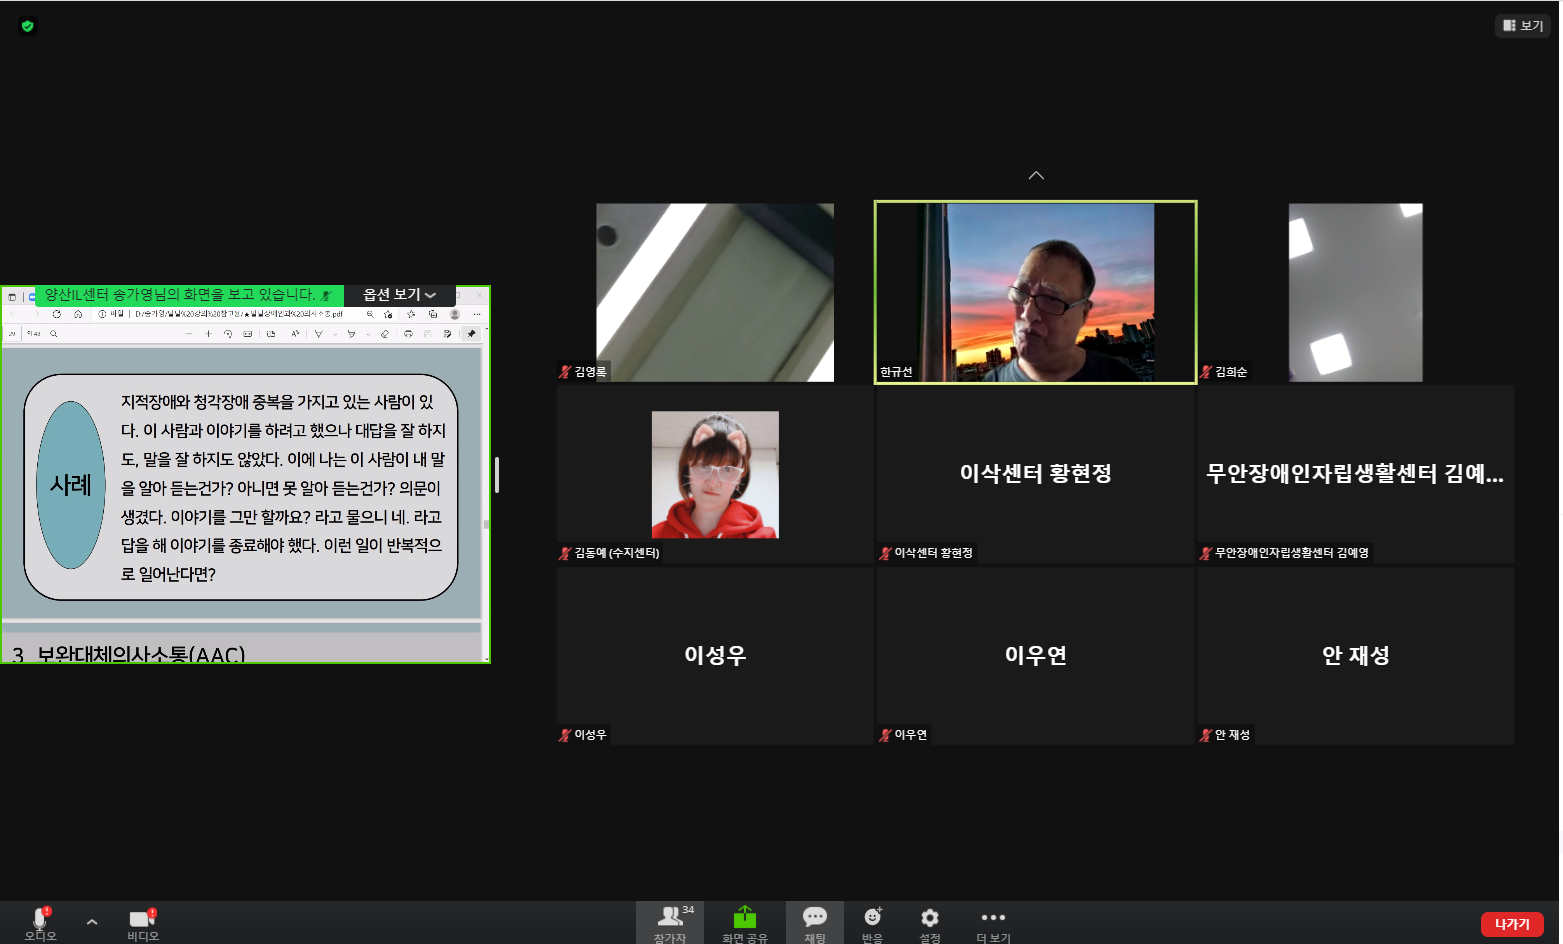
Task: Click the green screen share (화면 공유) icon
Action: click(744, 917)
